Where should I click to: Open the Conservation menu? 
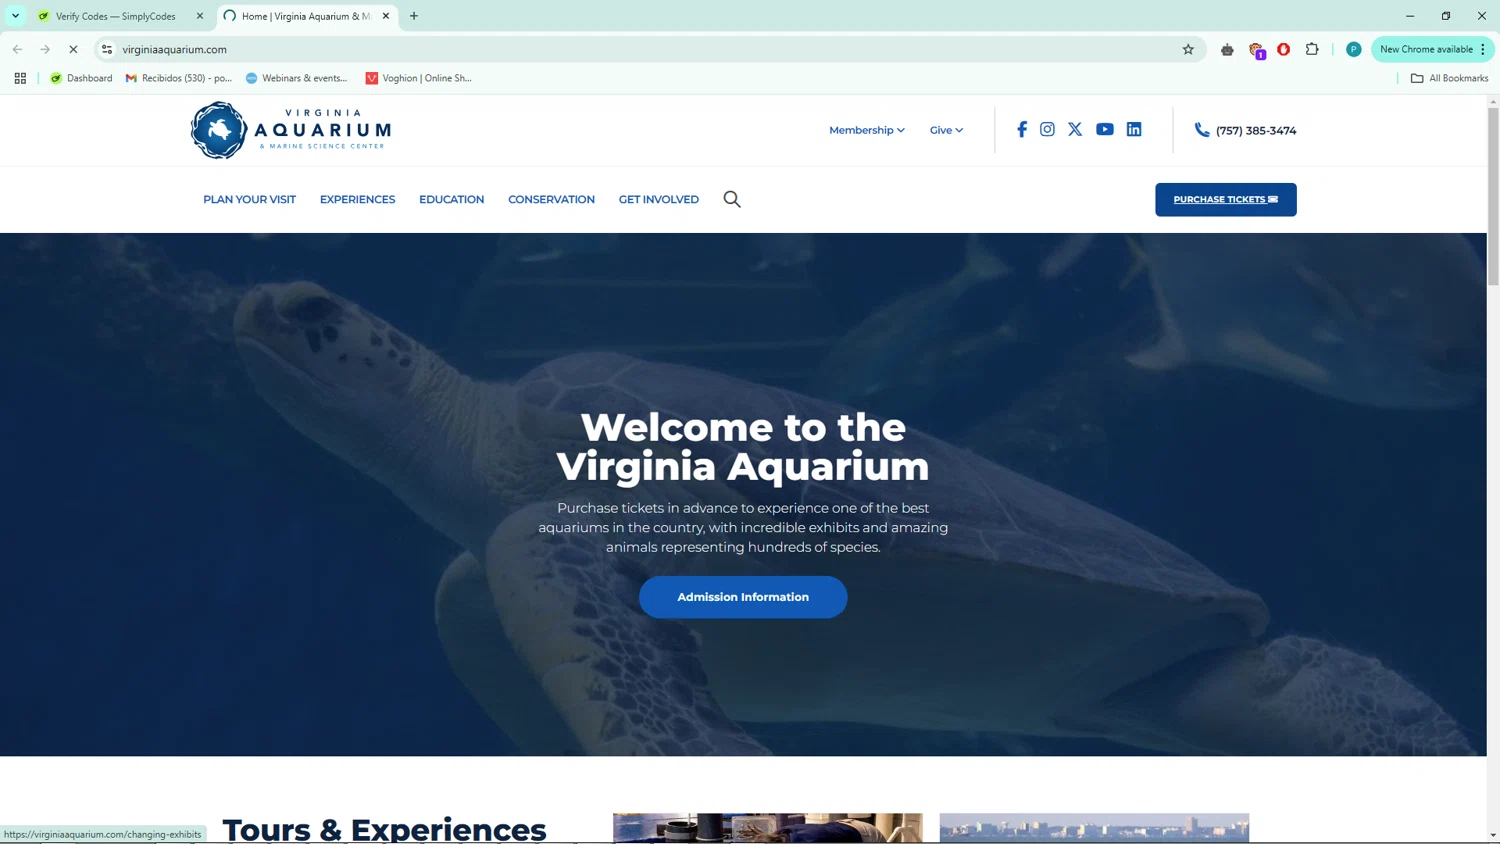click(551, 199)
